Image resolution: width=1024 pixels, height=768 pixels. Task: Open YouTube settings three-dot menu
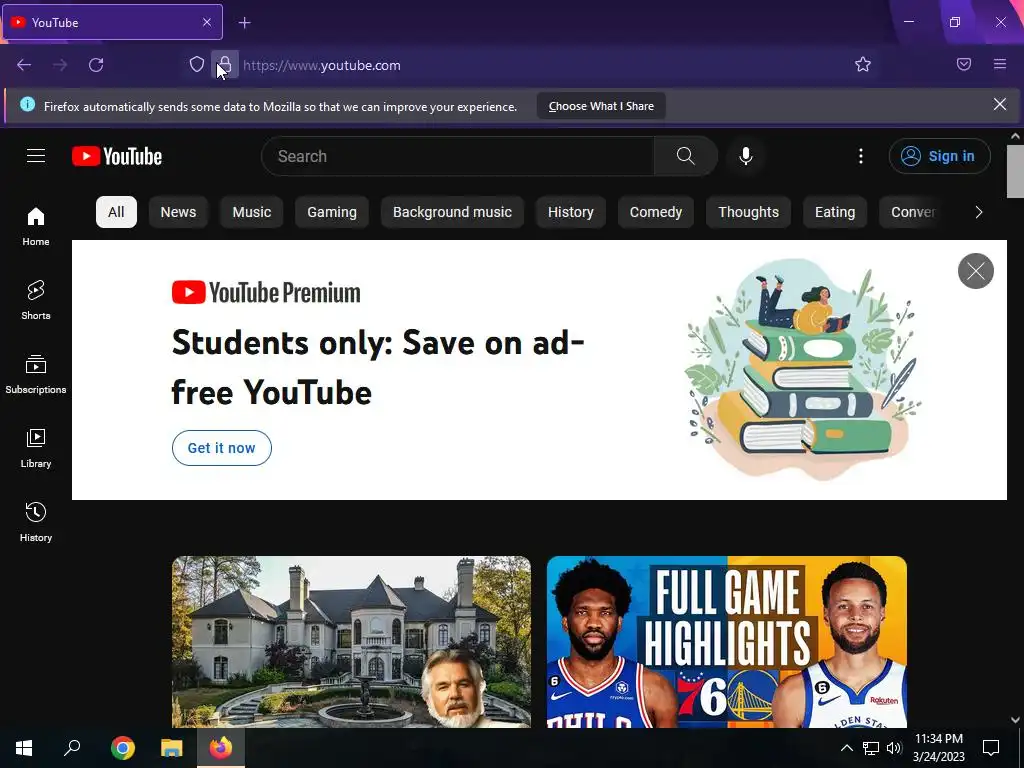(861, 156)
